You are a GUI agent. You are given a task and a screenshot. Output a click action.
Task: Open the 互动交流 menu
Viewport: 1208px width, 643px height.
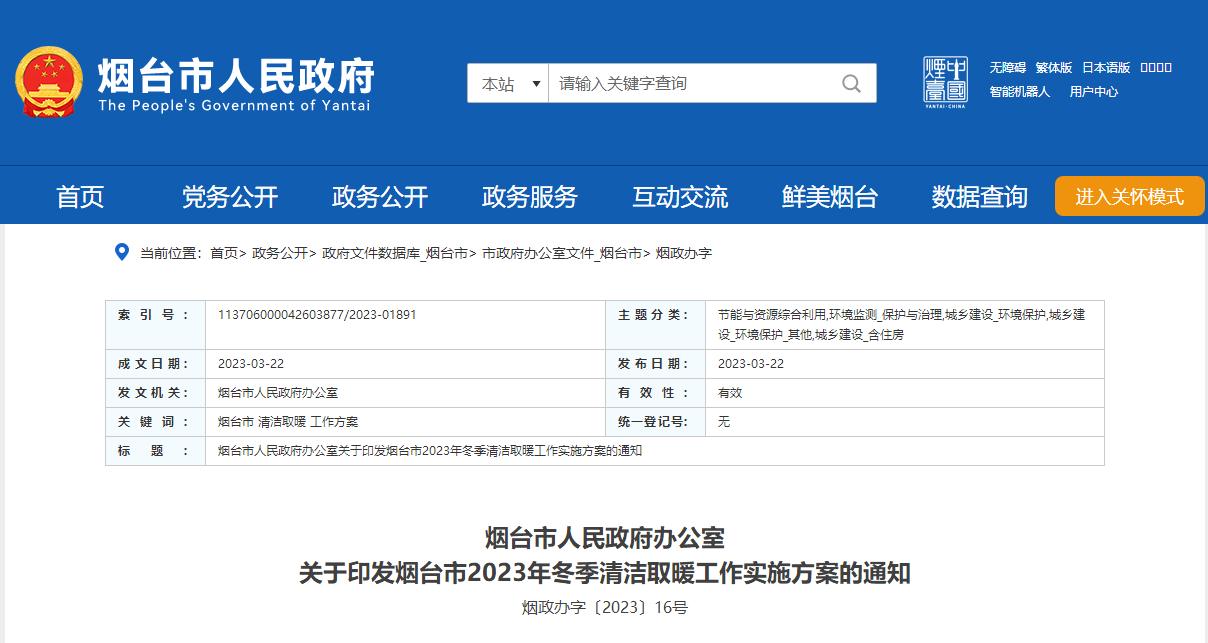680,196
